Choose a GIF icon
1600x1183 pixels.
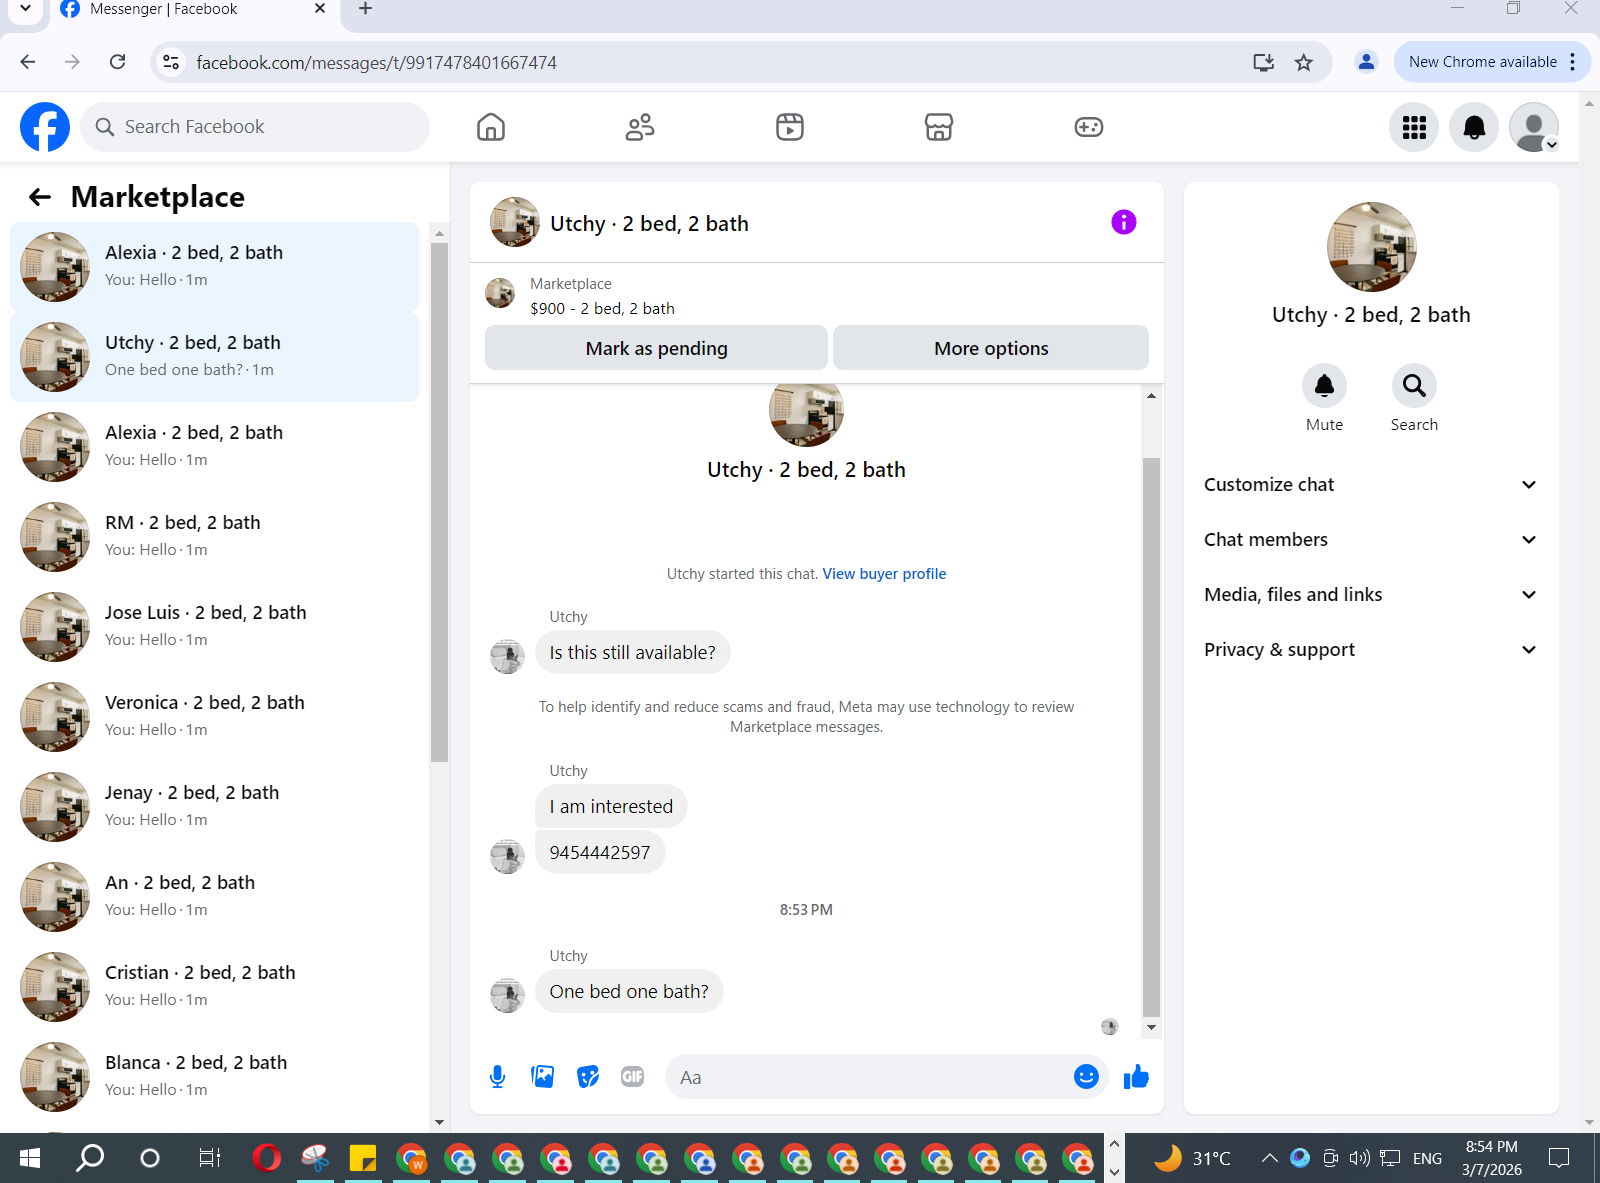point(633,1077)
